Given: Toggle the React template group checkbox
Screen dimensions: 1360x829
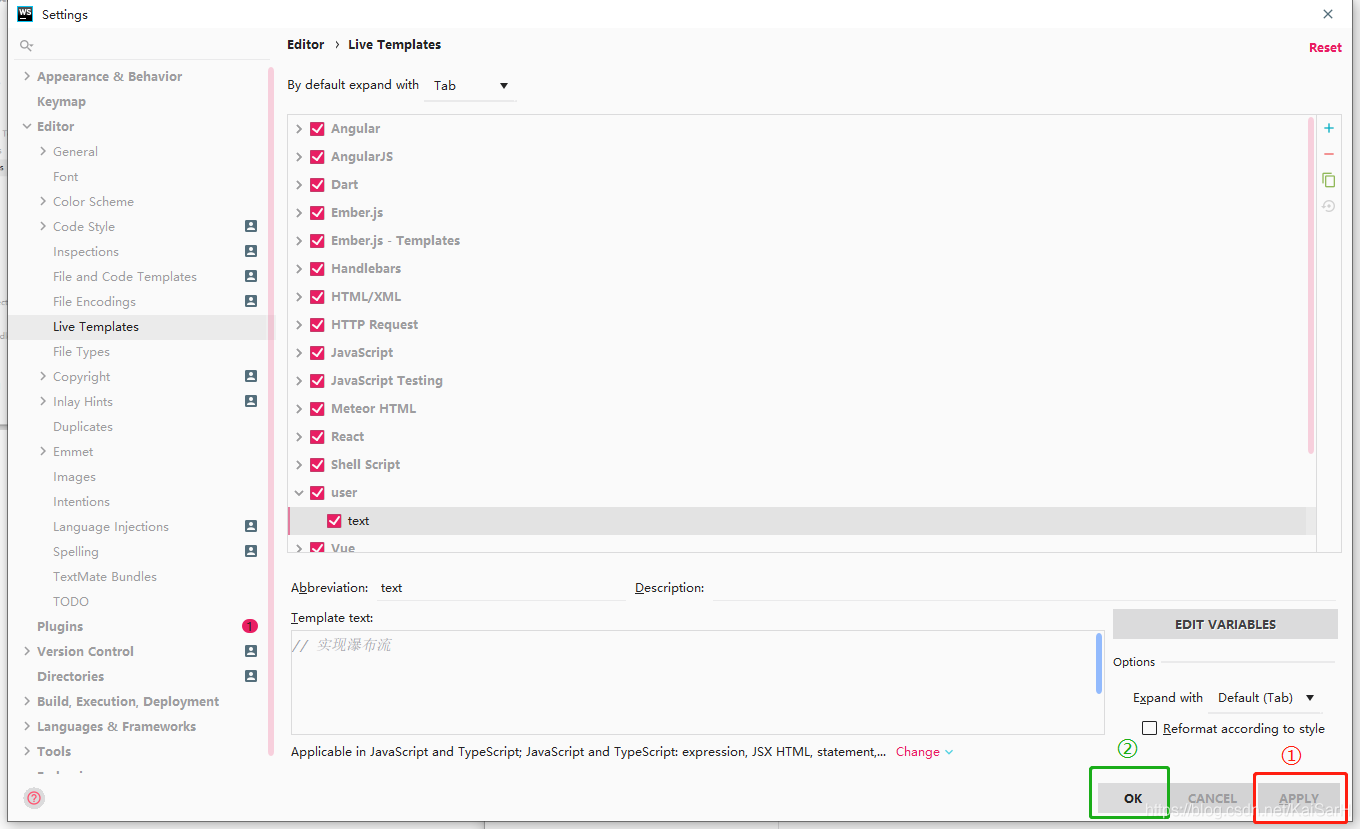Looking at the screenshot, I should (x=317, y=437).
